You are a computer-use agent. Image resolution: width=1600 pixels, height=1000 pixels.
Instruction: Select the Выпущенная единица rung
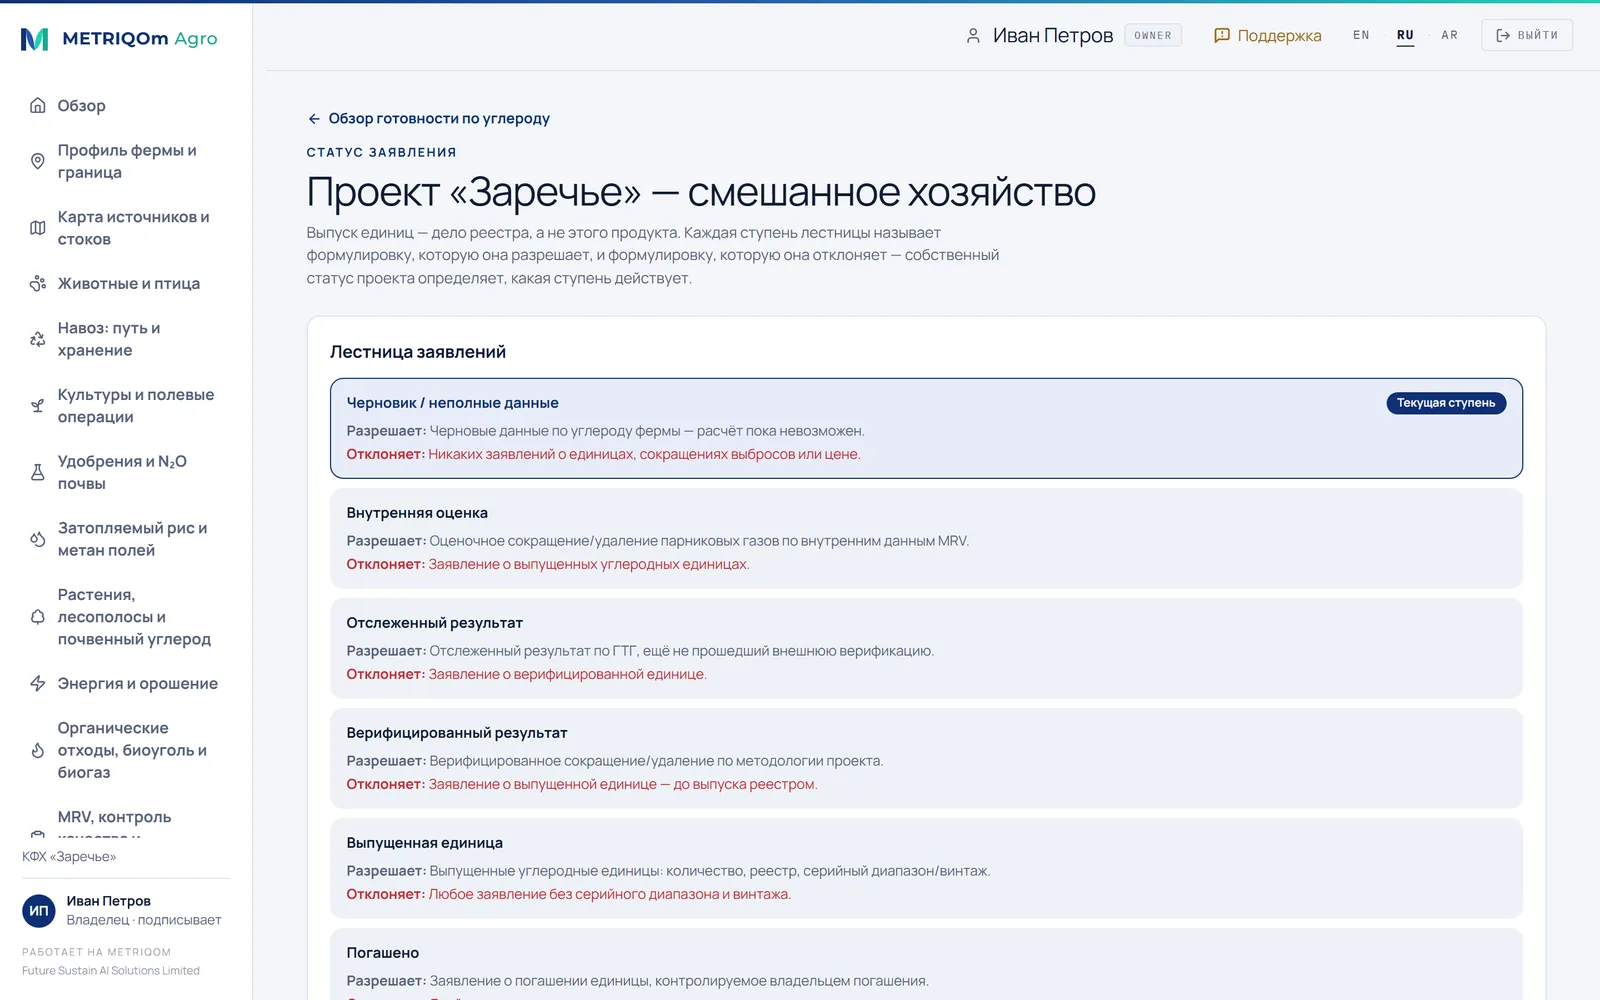926,868
